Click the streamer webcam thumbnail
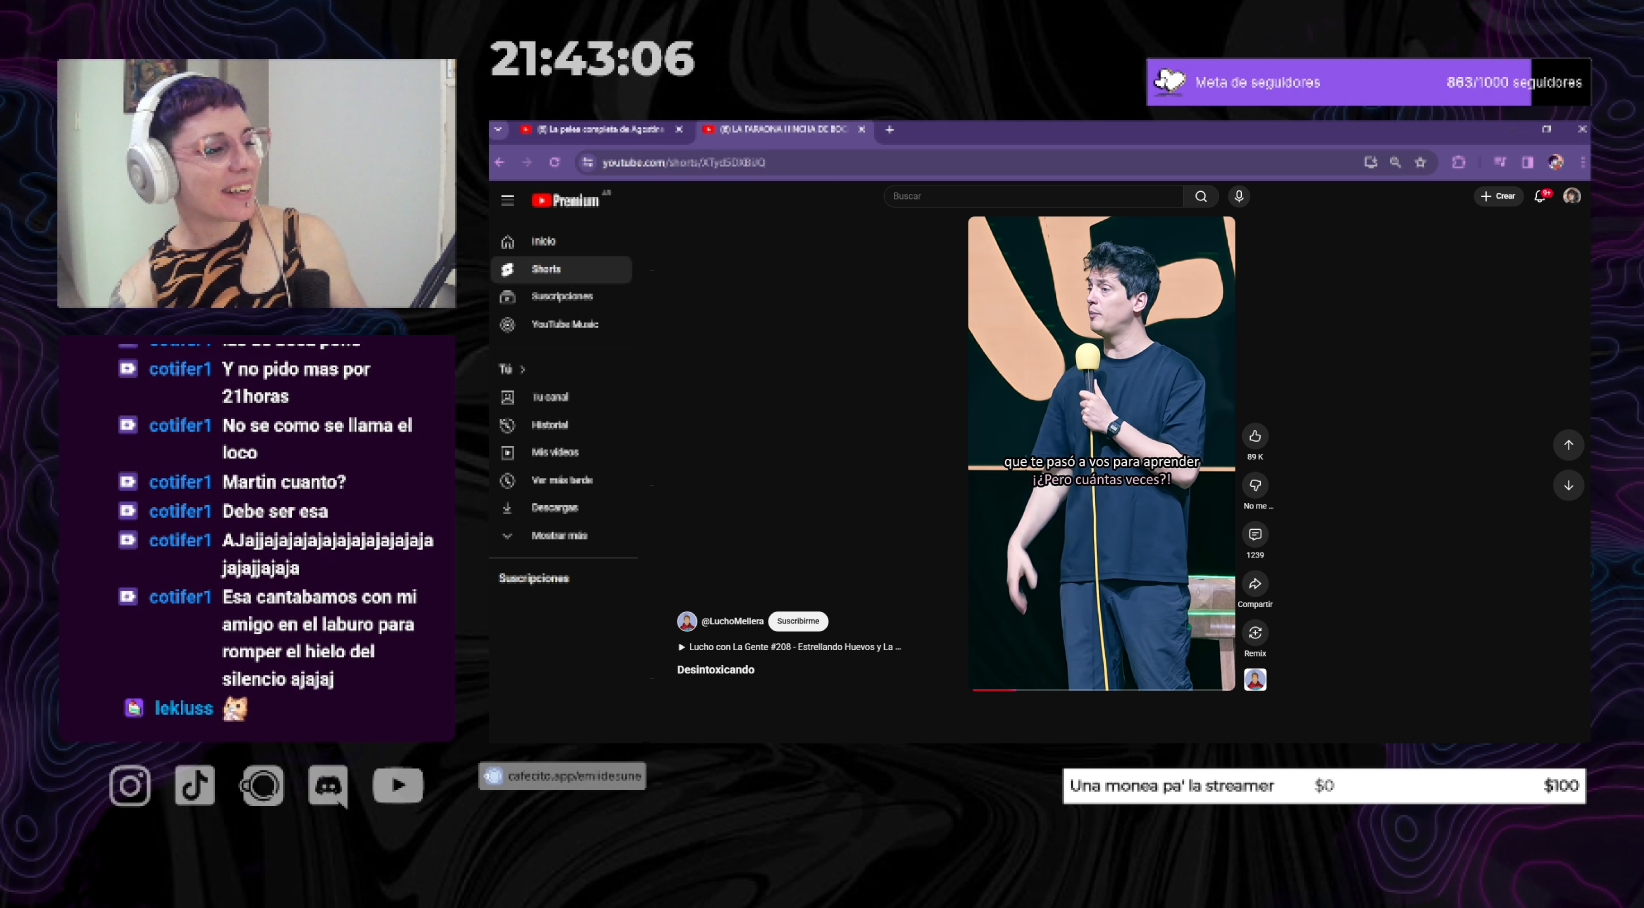This screenshot has width=1644, height=908. (256, 183)
